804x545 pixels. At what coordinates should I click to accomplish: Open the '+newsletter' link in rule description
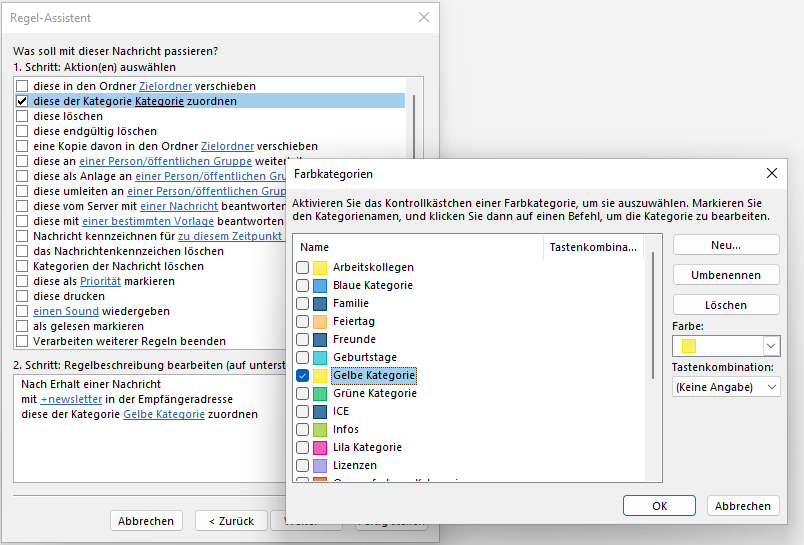[x=73, y=399]
